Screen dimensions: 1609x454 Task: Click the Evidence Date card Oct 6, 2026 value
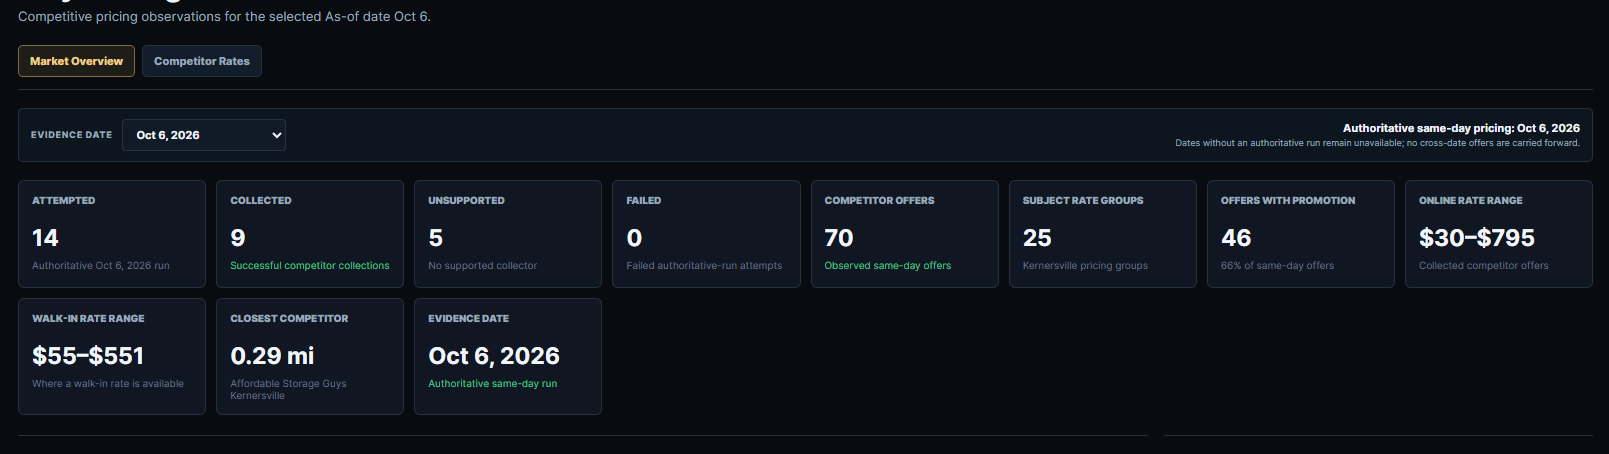pos(494,356)
